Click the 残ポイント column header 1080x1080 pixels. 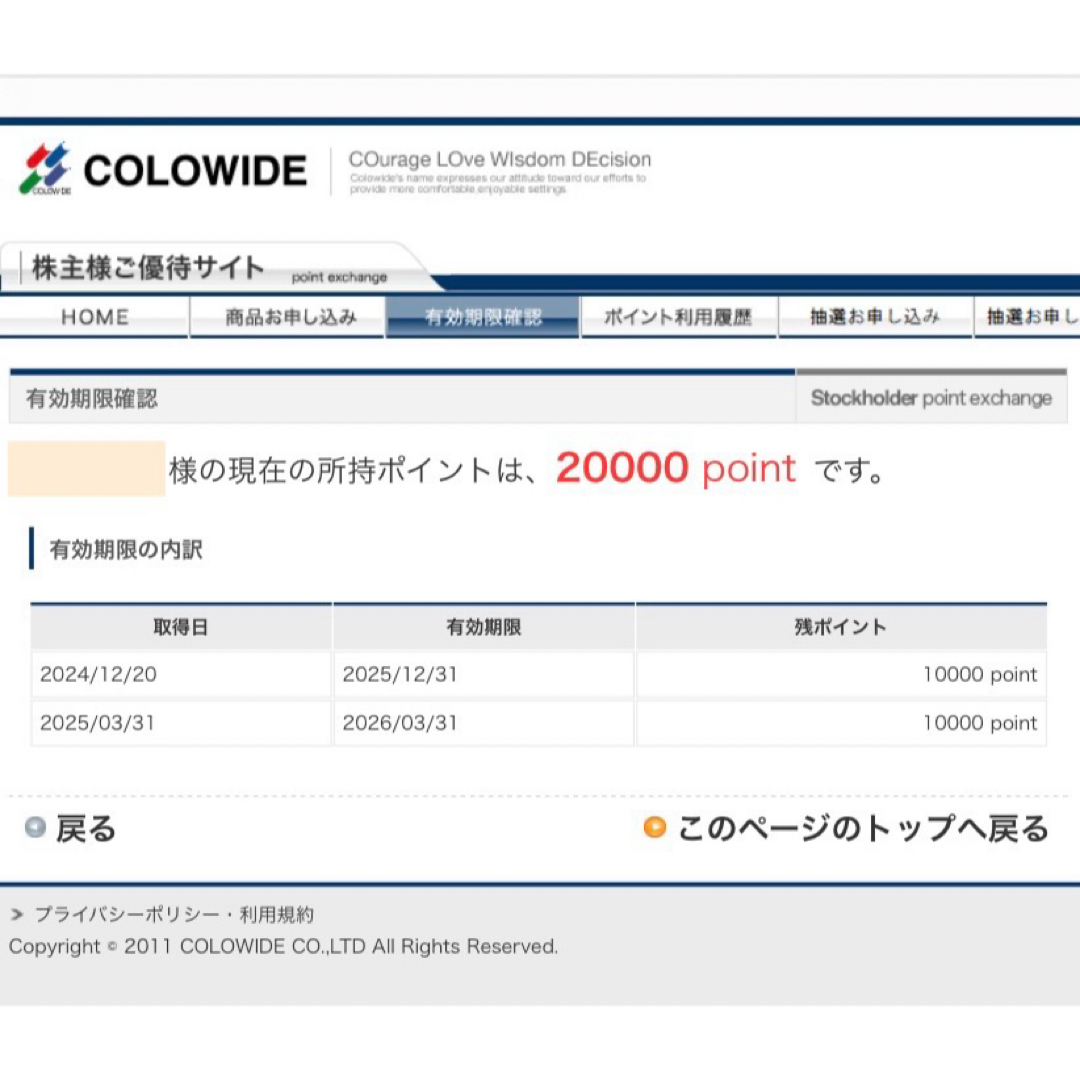coord(840,627)
